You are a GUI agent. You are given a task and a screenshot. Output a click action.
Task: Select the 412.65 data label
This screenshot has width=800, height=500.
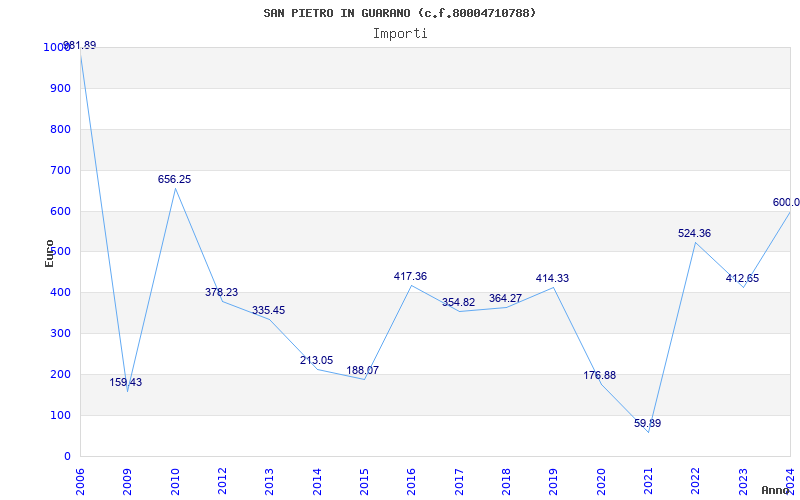coord(742,279)
